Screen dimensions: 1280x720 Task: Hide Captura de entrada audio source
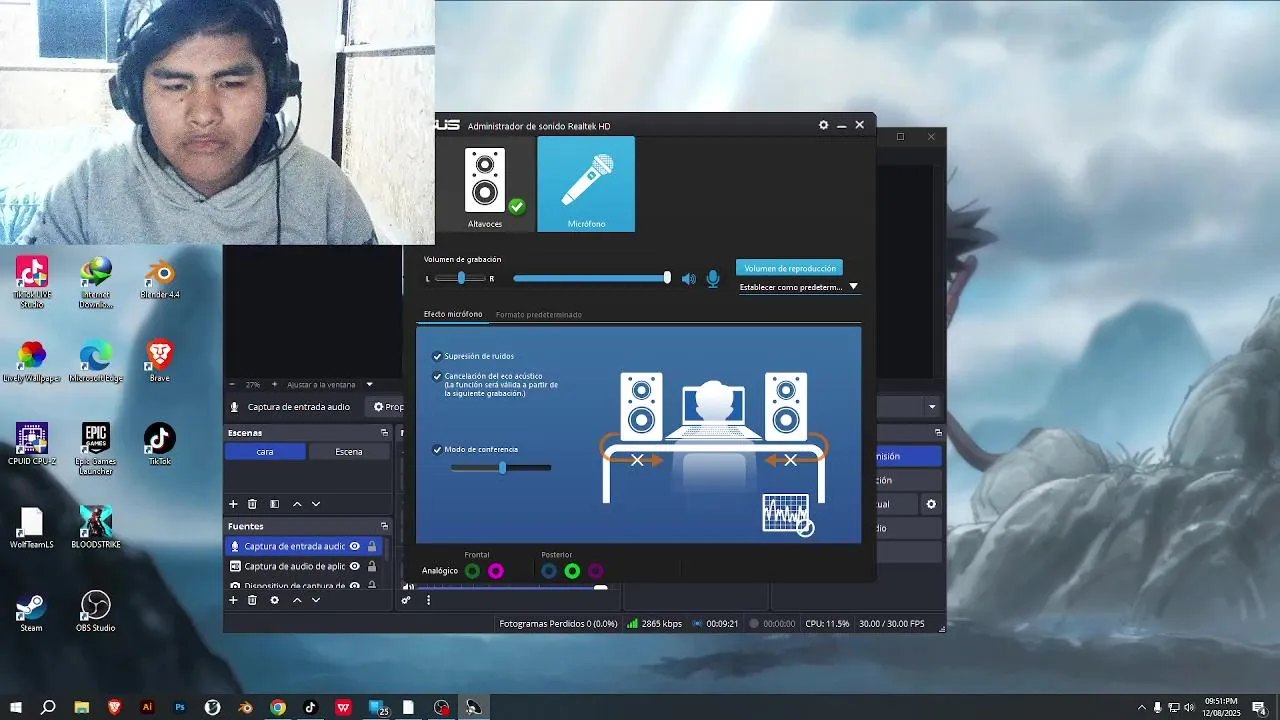[x=354, y=546]
